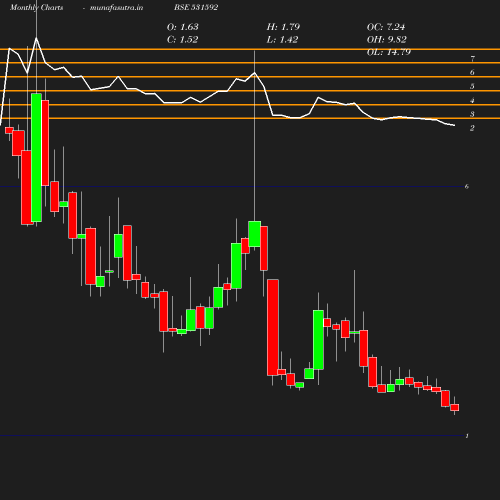Click the 'OC: 7.24' value
The height and width of the screenshot is (500, 500).
pyautogui.click(x=386, y=27)
